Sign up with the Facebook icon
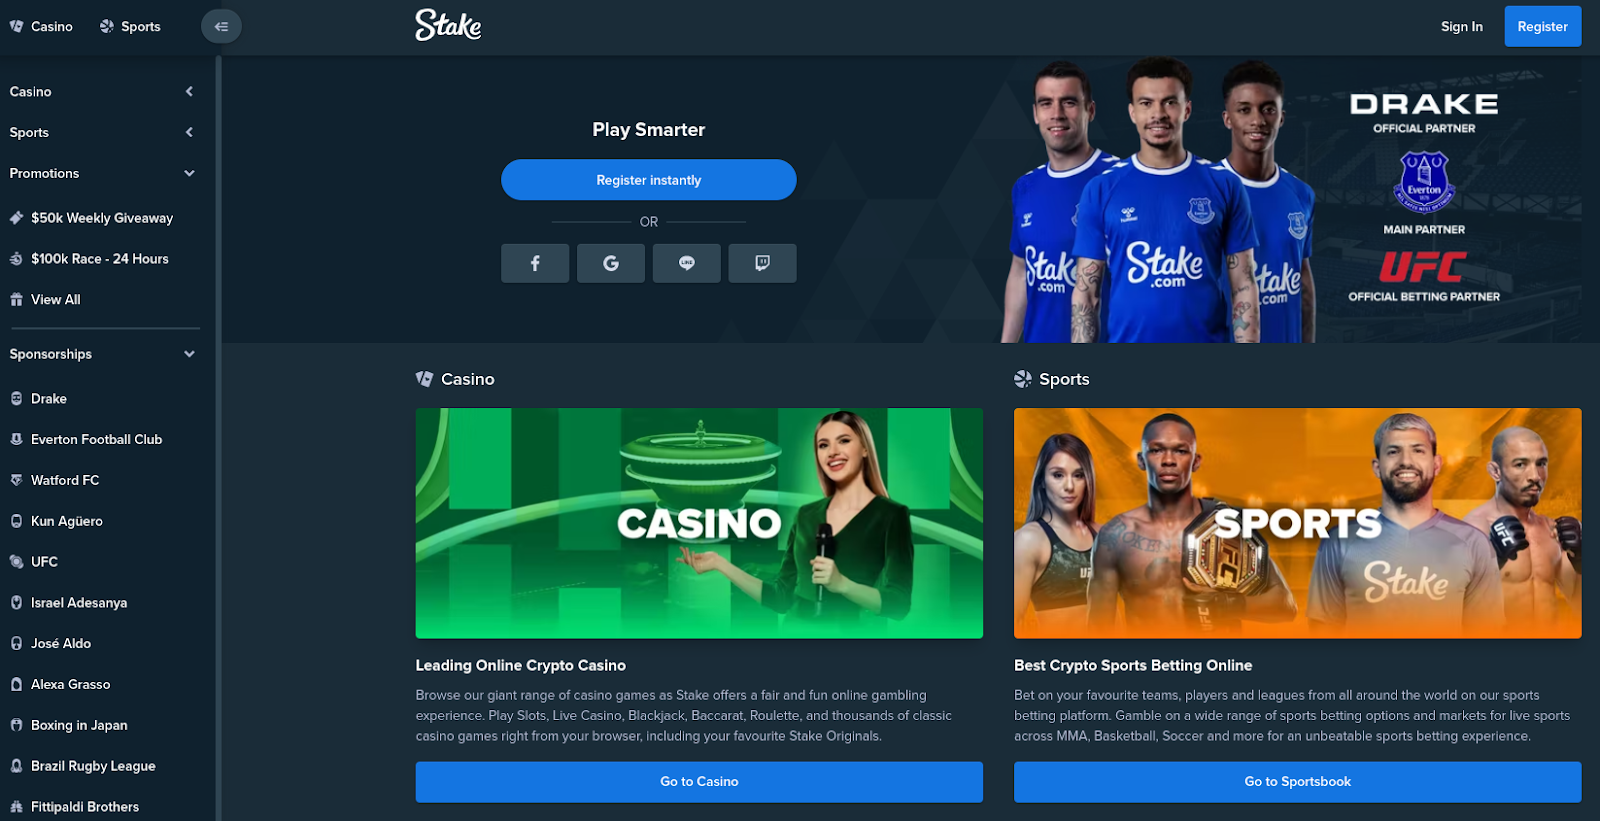 click(x=535, y=263)
